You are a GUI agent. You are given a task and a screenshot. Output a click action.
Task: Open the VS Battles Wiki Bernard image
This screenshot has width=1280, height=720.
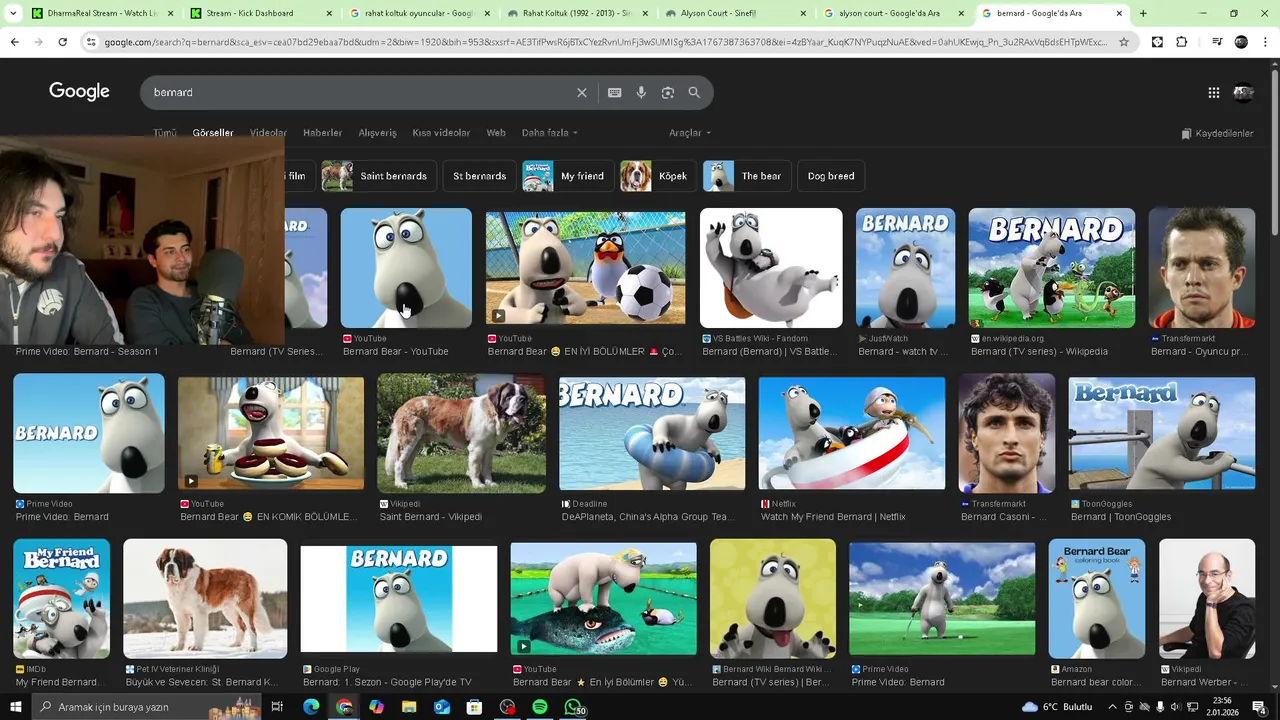771,267
